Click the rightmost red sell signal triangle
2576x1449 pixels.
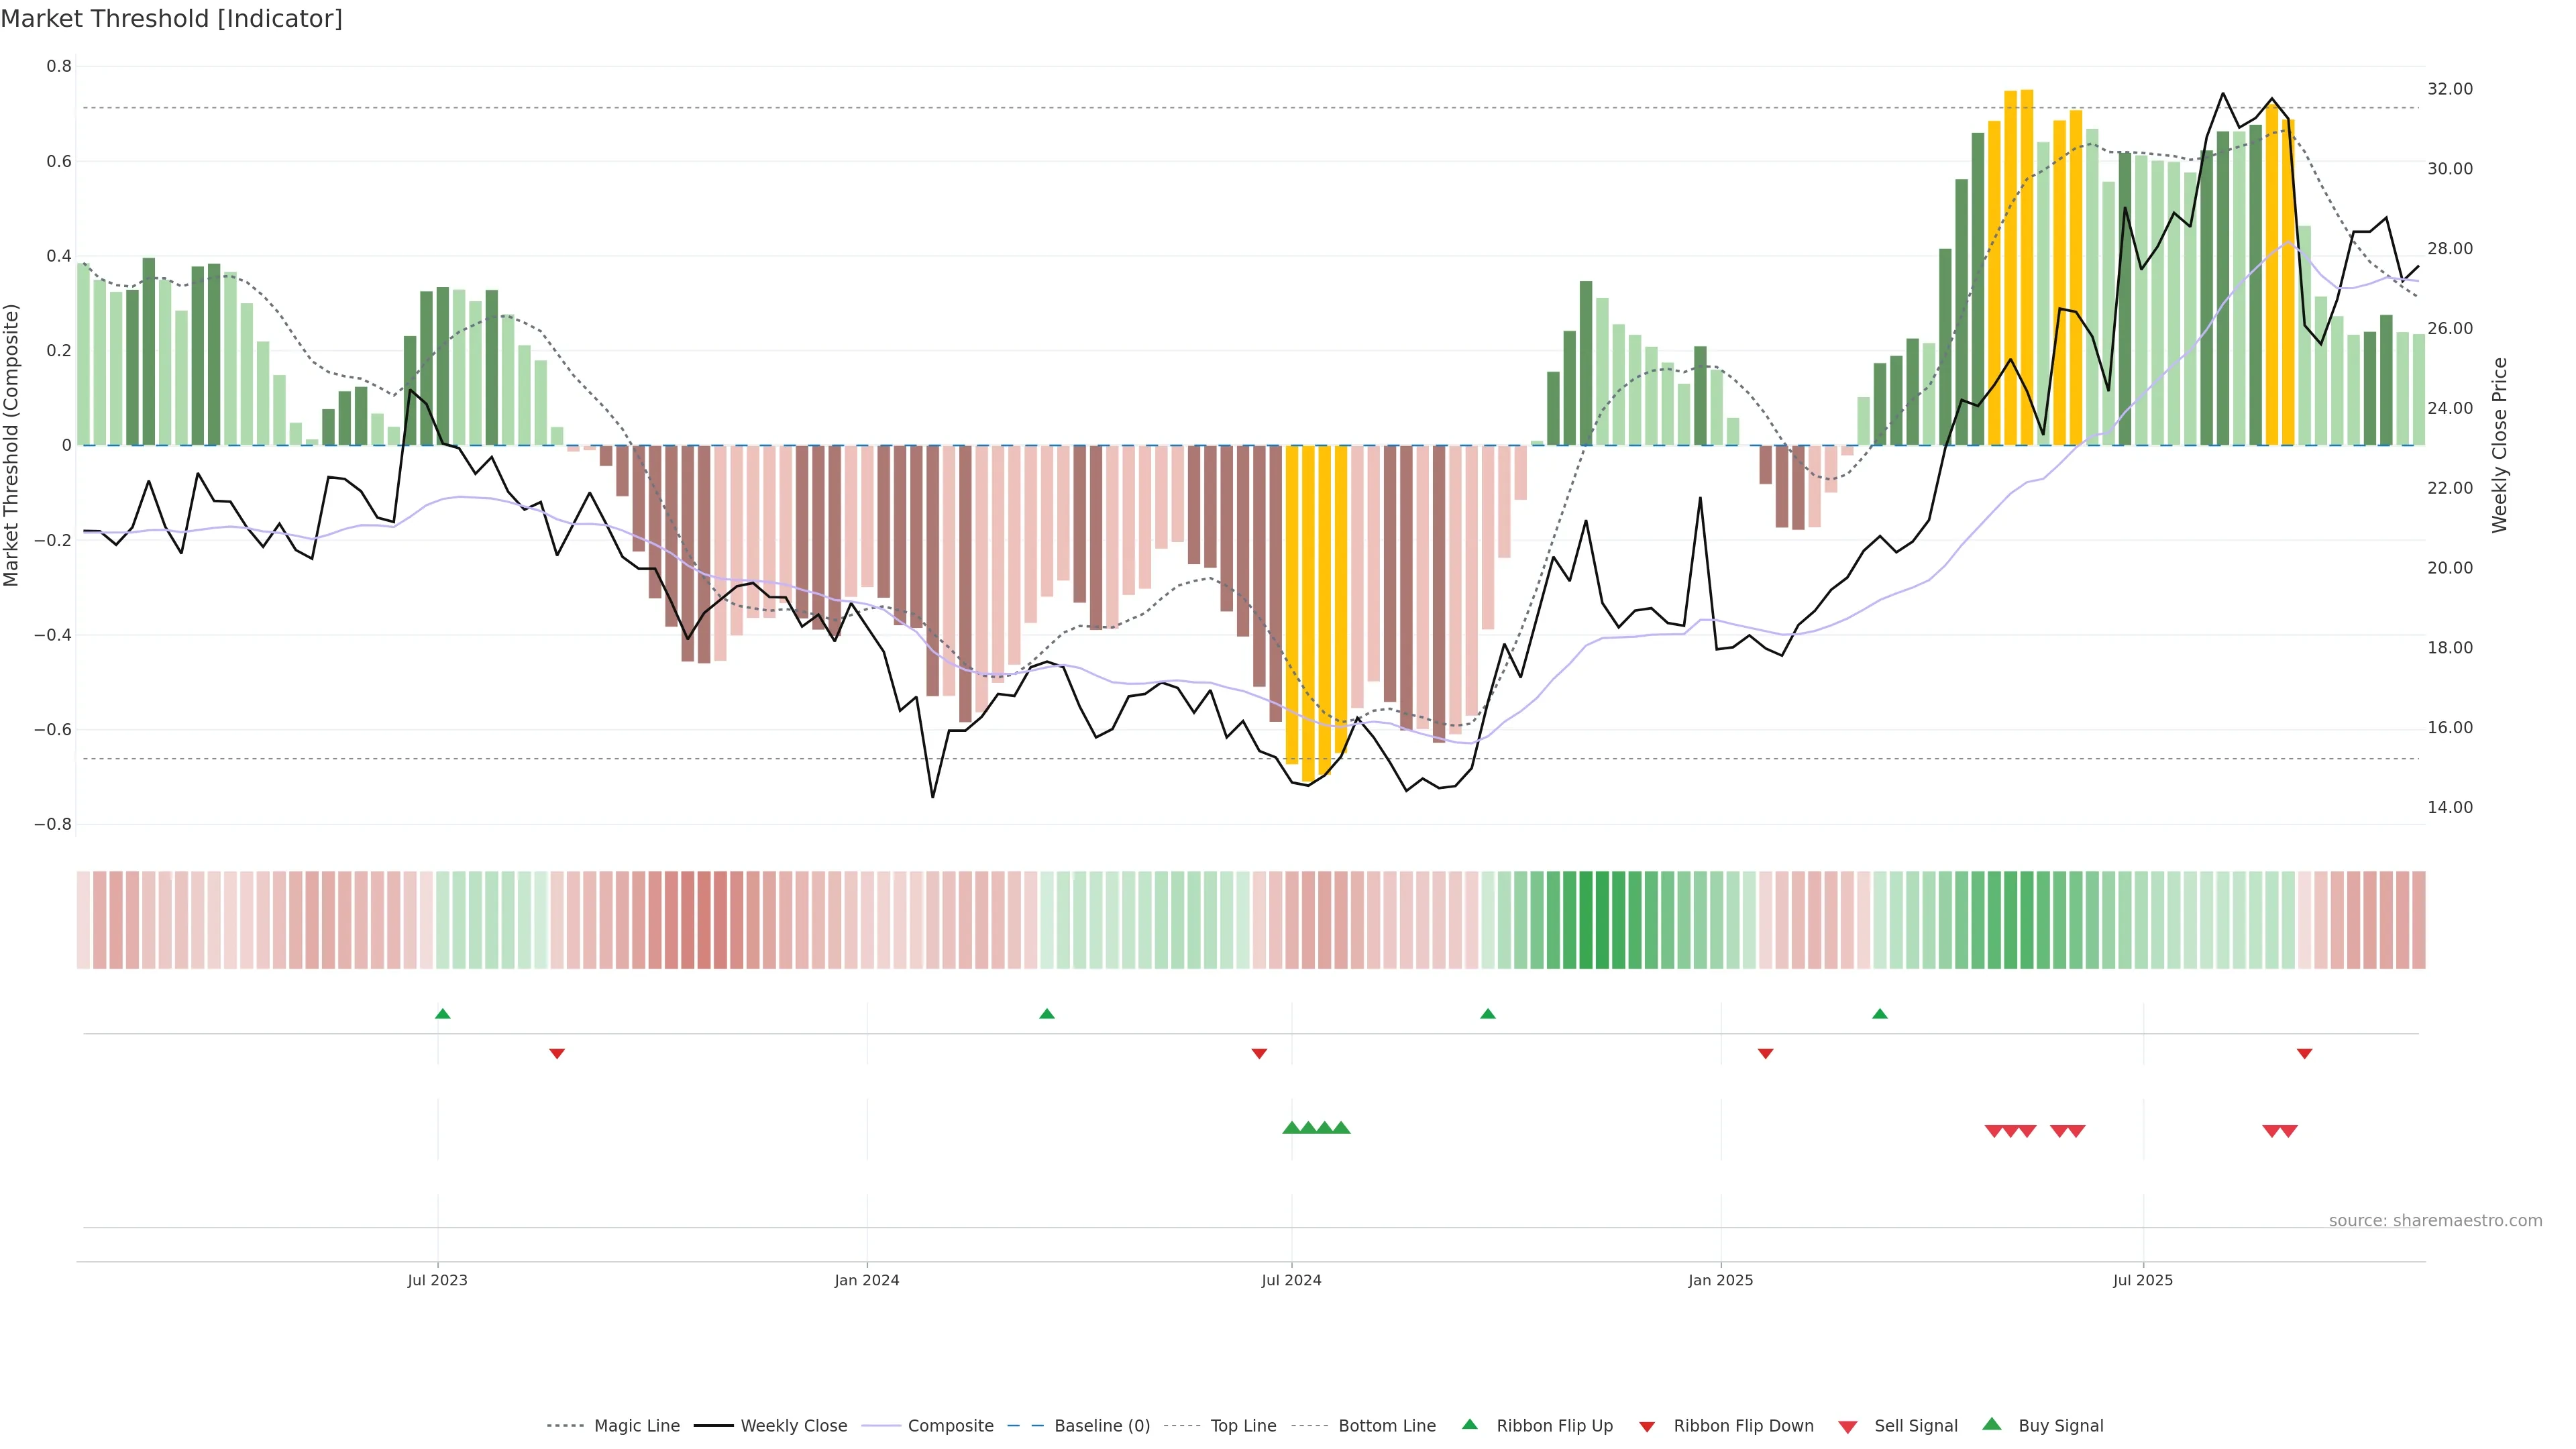coord(2288,1131)
